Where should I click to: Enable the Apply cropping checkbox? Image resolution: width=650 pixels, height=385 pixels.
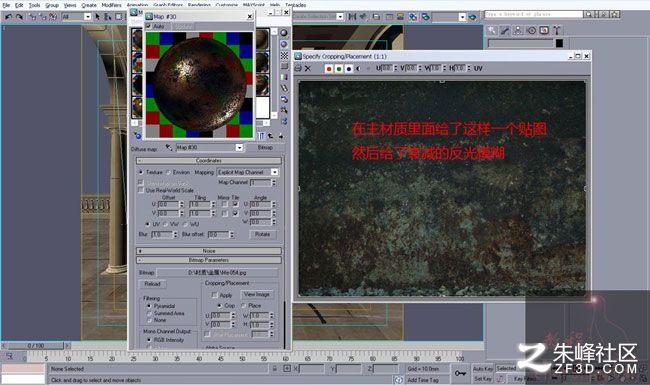(215, 295)
